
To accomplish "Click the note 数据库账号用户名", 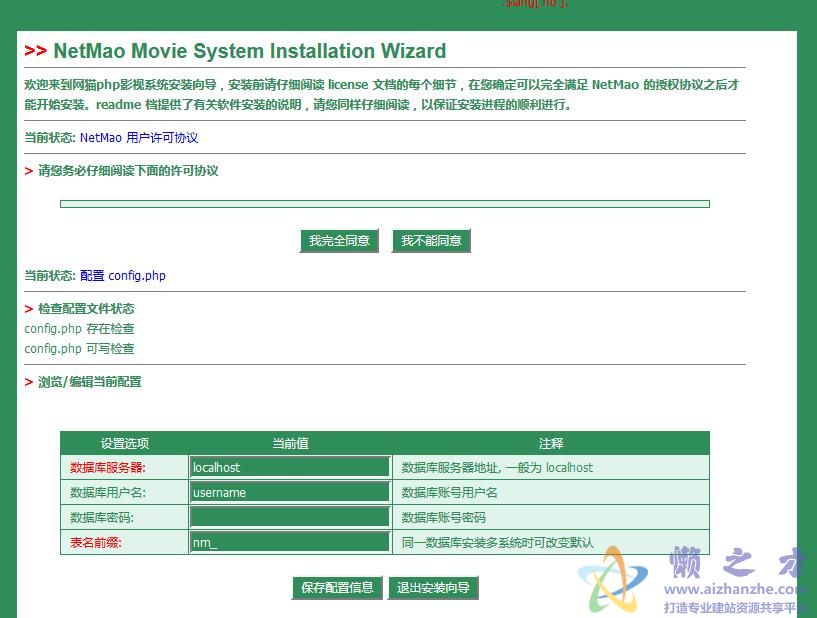I will coord(449,492).
